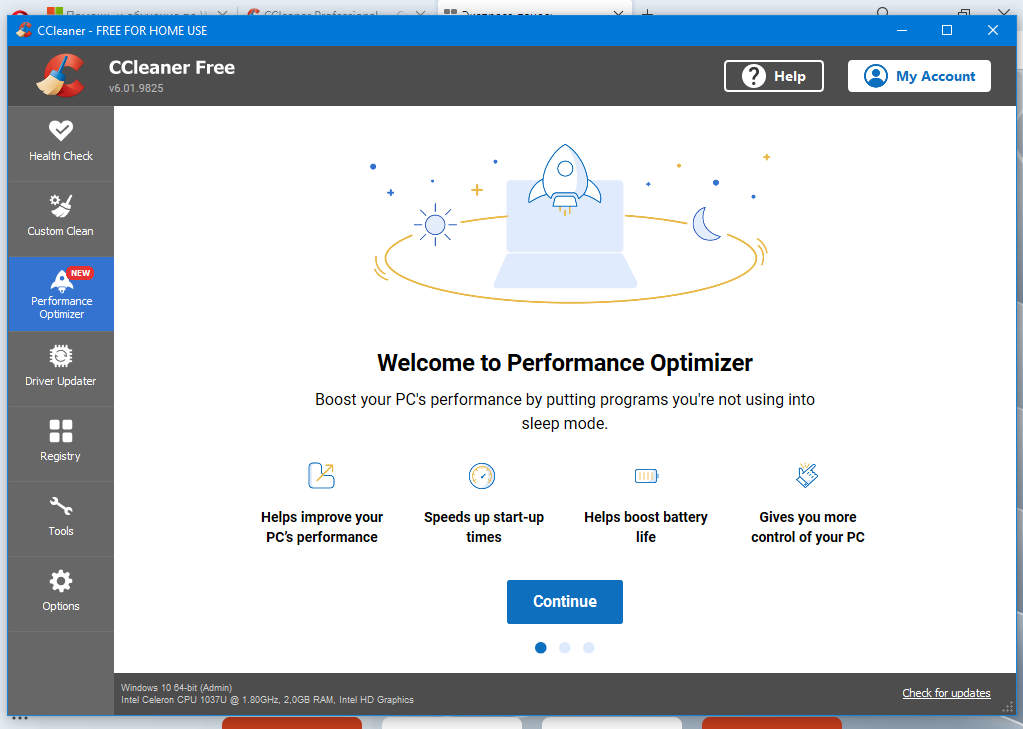Screen dimensions: 1023x729
Task: Click 'Gives you more control of your PC' text
Action: (808, 527)
